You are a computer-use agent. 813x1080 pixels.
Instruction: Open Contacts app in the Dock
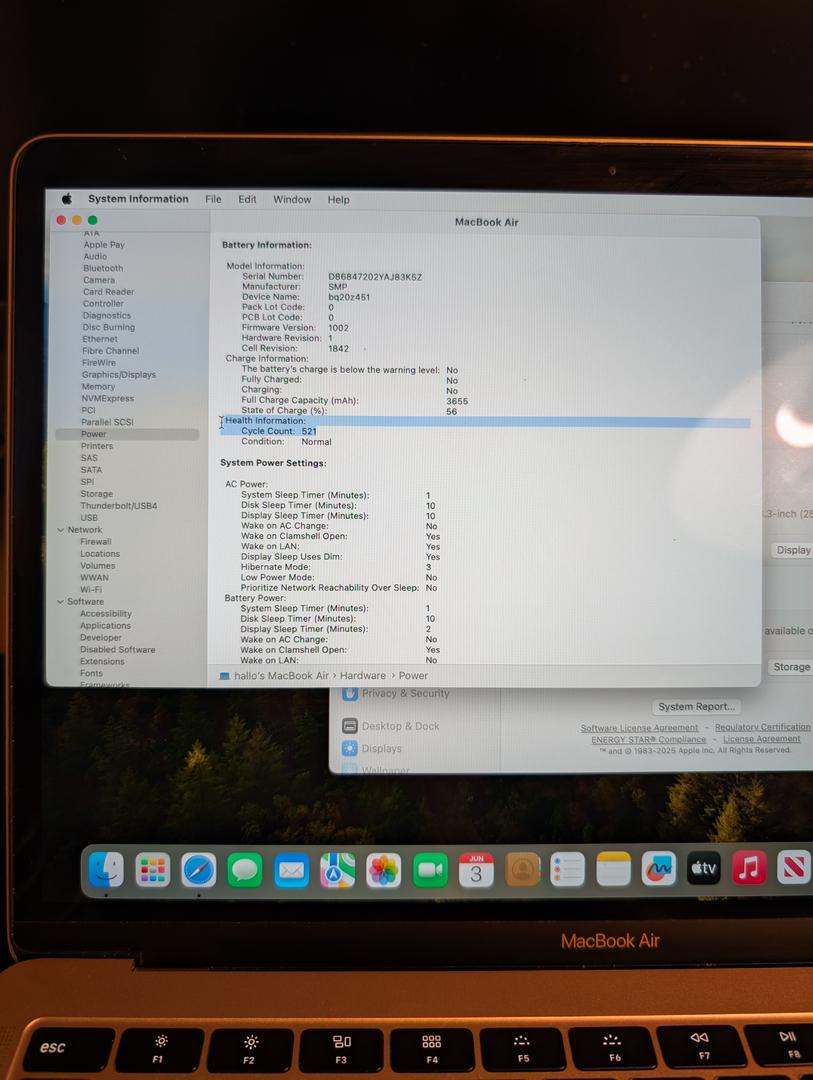pyautogui.click(x=522, y=870)
